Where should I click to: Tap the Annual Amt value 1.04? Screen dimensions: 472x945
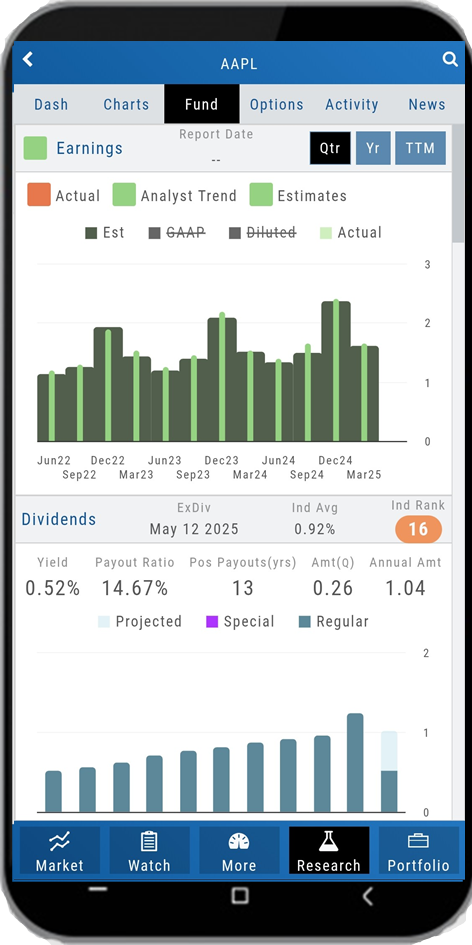(405, 588)
